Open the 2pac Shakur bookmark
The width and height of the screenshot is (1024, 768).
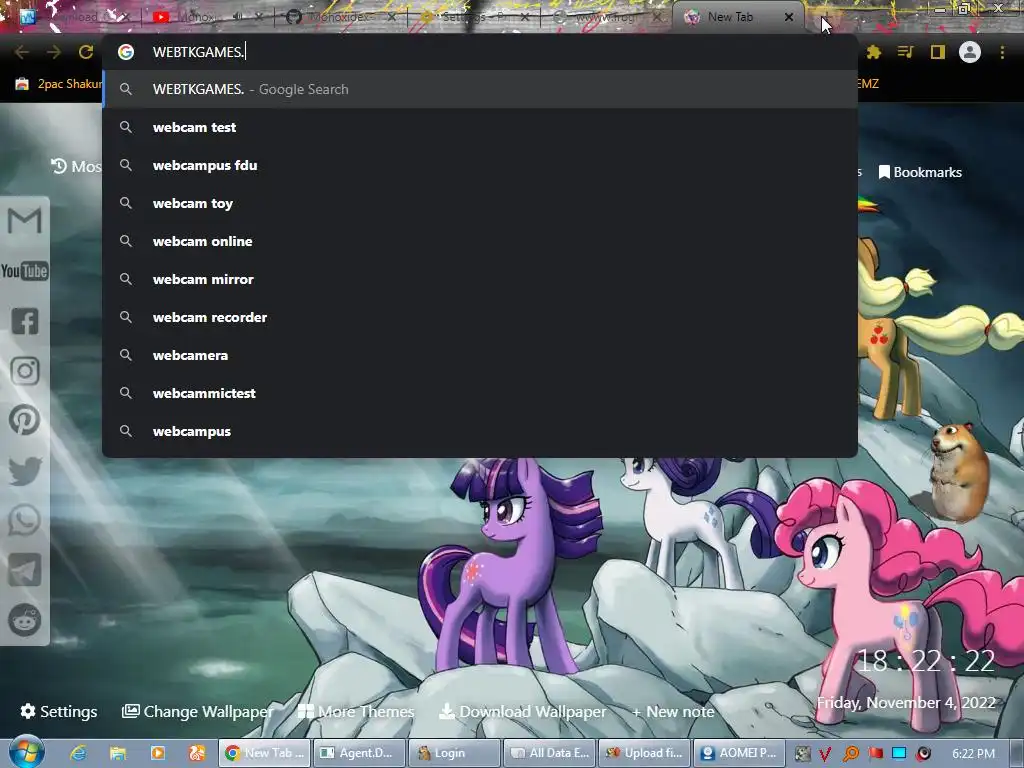[59, 84]
